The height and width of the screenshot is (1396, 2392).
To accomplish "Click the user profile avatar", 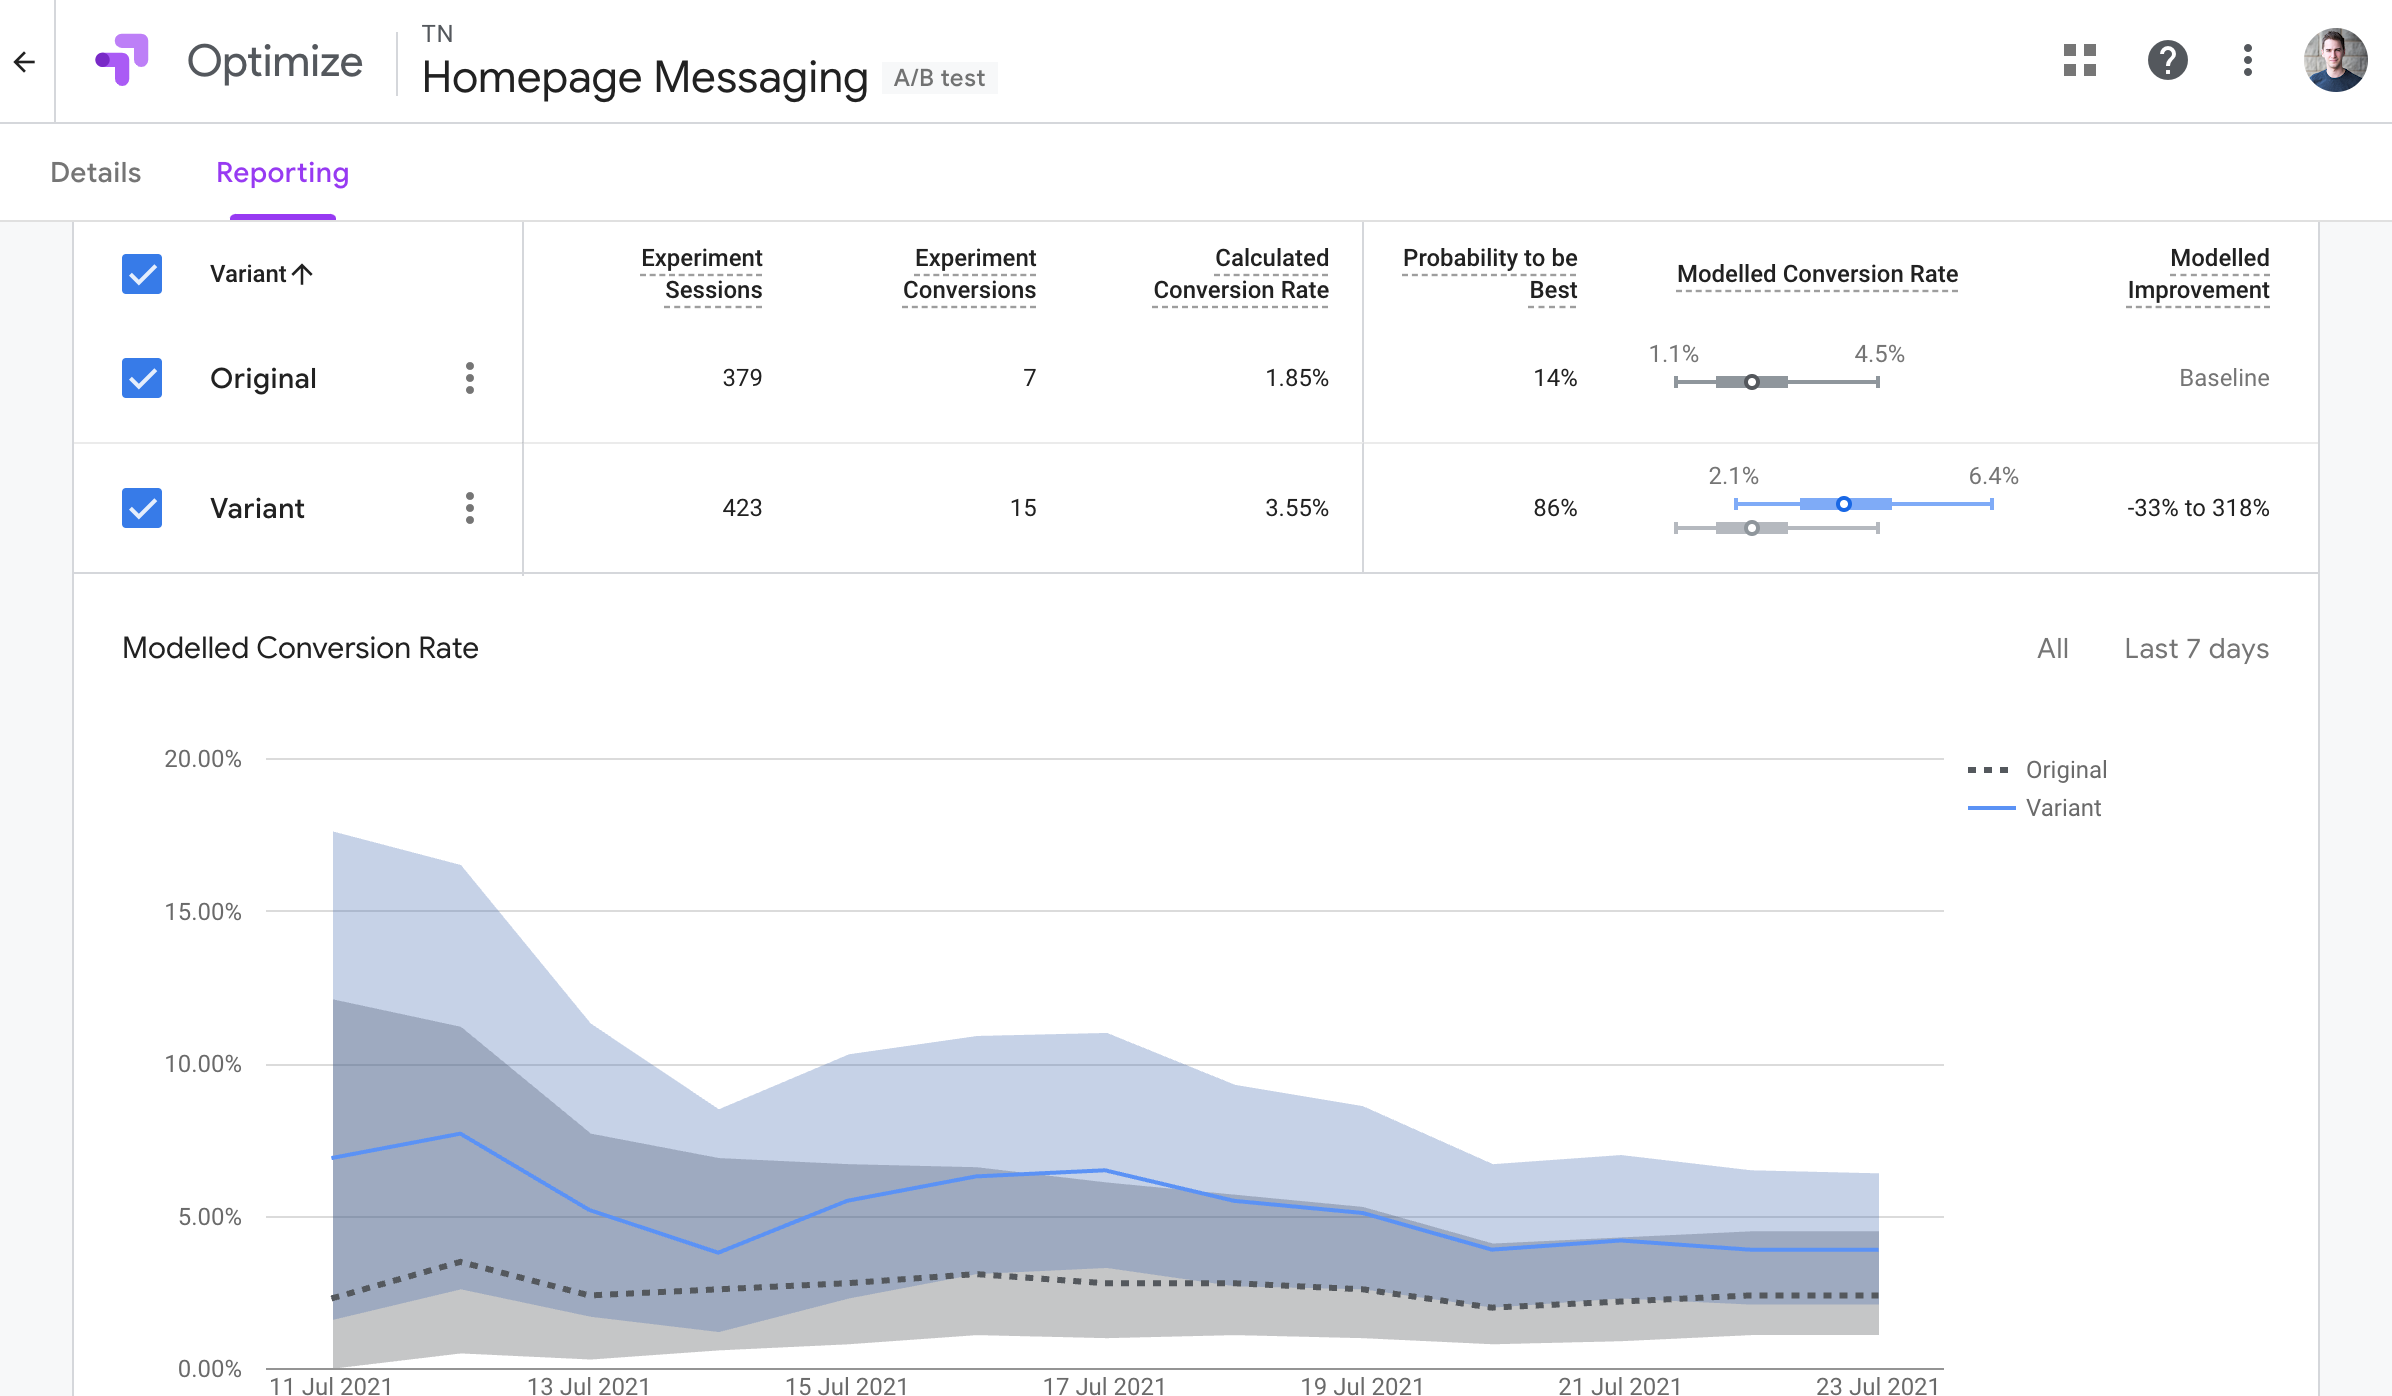I will (x=2334, y=61).
